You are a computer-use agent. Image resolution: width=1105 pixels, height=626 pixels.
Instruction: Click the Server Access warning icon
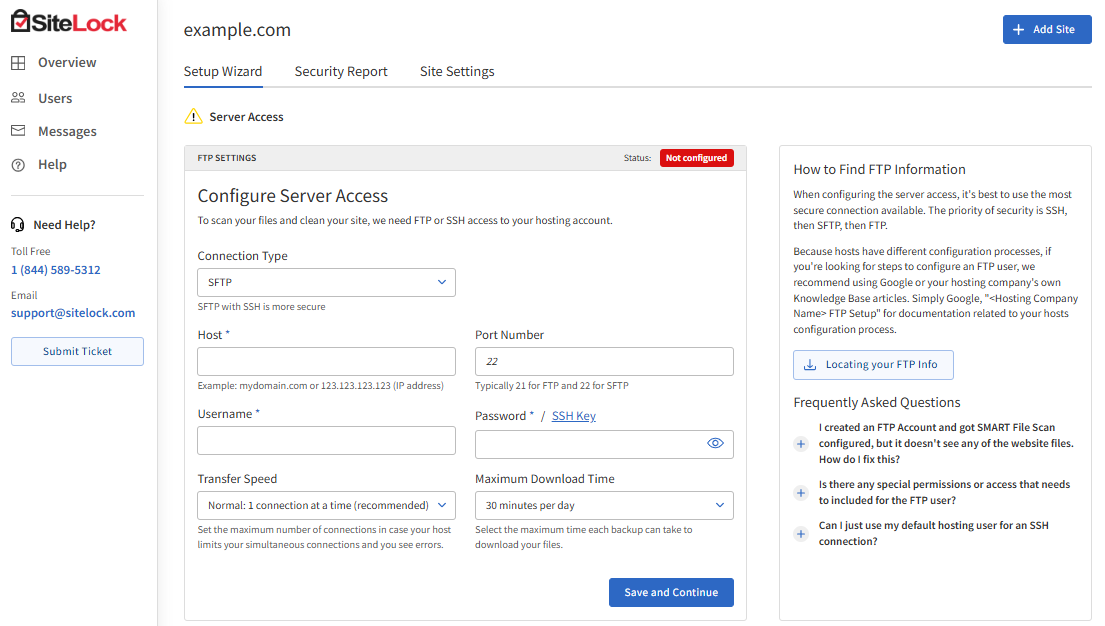[193, 116]
